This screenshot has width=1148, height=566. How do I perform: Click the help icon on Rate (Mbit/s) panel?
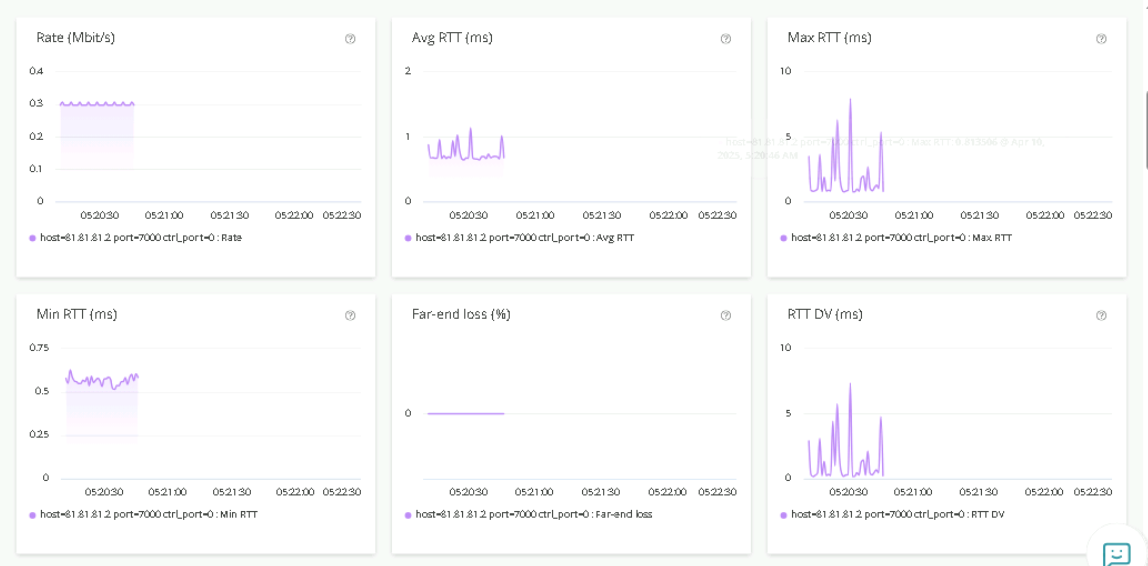350,39
